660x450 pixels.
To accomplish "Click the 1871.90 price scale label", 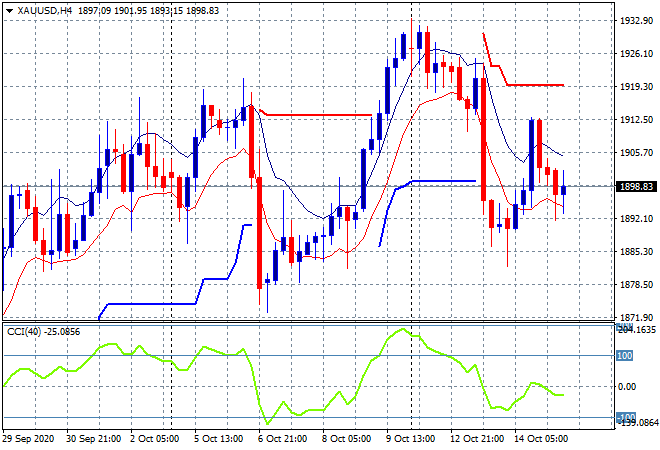I will [x=636, y=318].
